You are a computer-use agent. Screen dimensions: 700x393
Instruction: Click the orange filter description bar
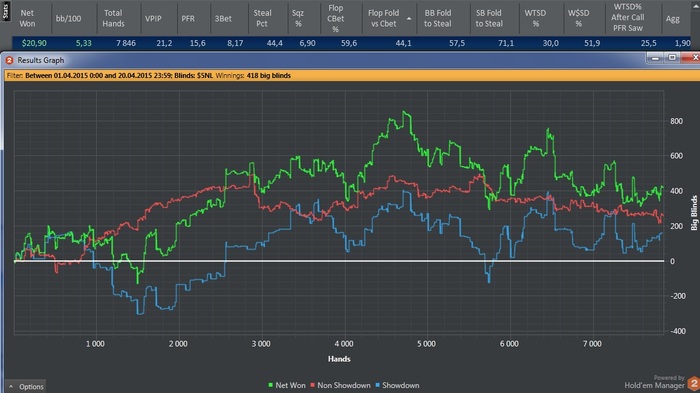pos(352,75)
